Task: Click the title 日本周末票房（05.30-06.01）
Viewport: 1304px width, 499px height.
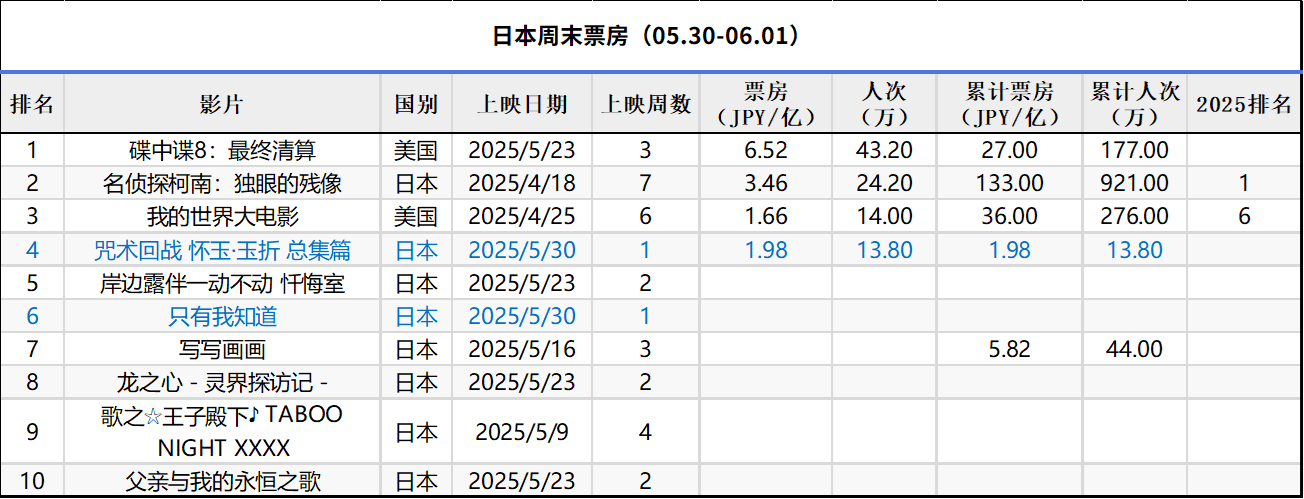Action: (646, 36)
